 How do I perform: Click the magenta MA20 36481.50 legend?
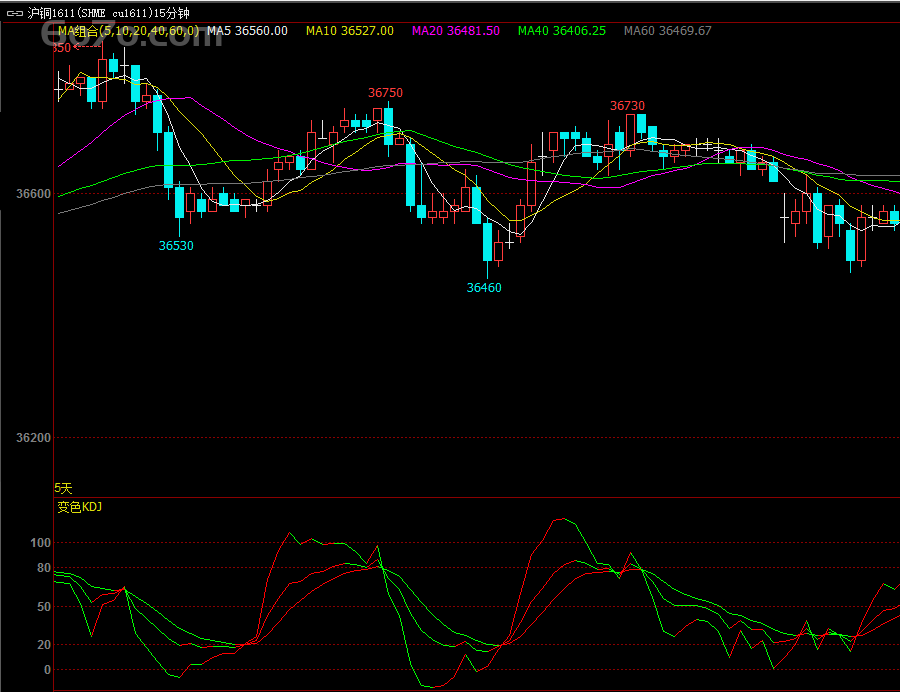coord(459,31)
